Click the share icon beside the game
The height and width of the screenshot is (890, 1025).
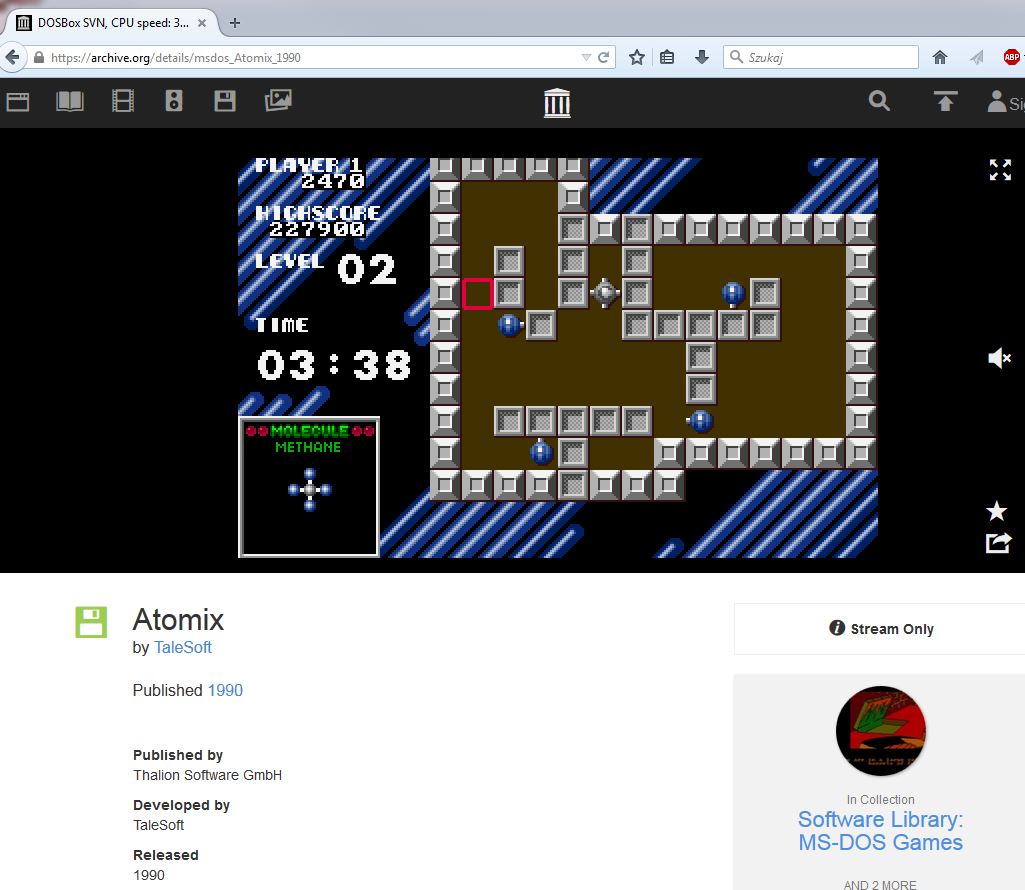coord(998,543)
